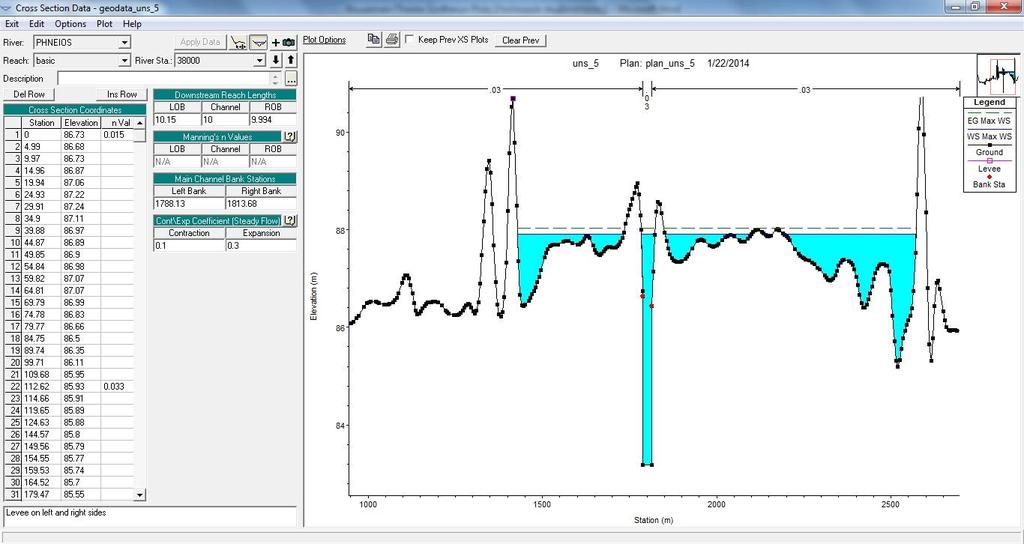Viewport: 1024px width, 544px height.
Task: Open the River dropdown showing PHNEIOS
Action: pyautogui.click(x=82, y=42)
